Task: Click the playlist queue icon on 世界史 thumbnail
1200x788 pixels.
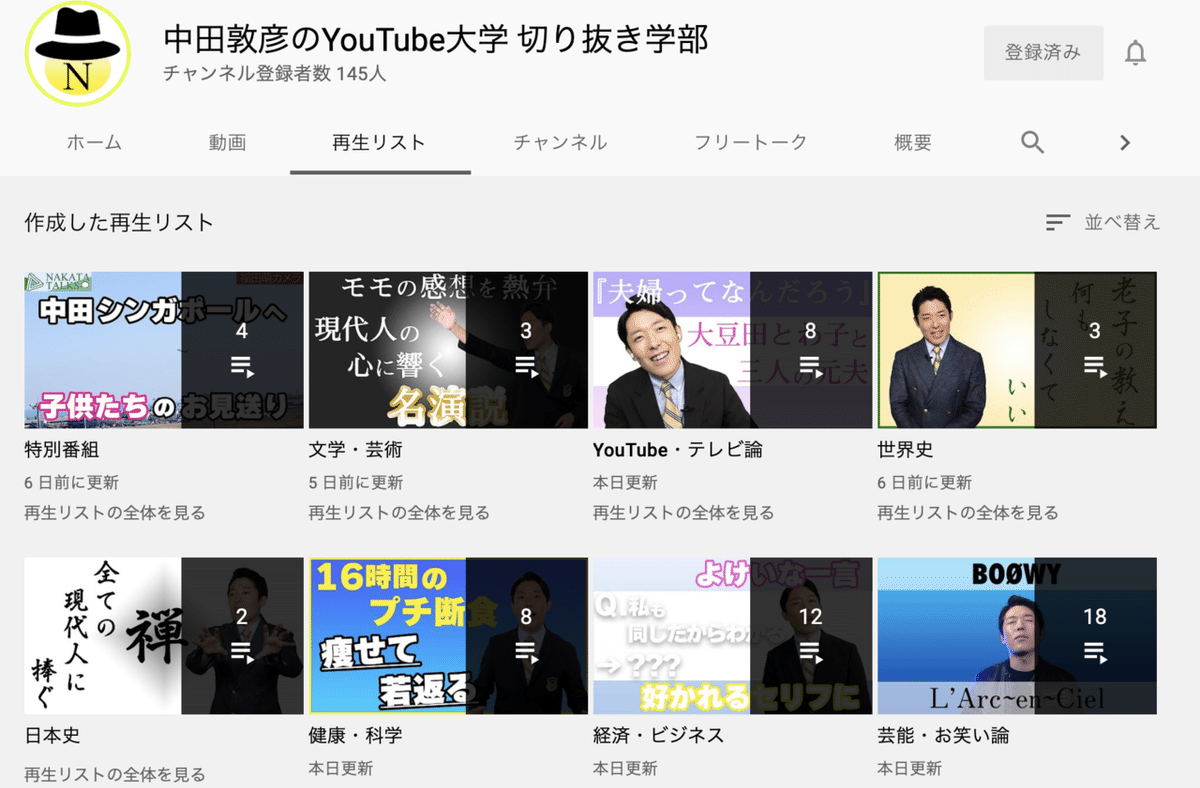Action: pos(1094,368)
